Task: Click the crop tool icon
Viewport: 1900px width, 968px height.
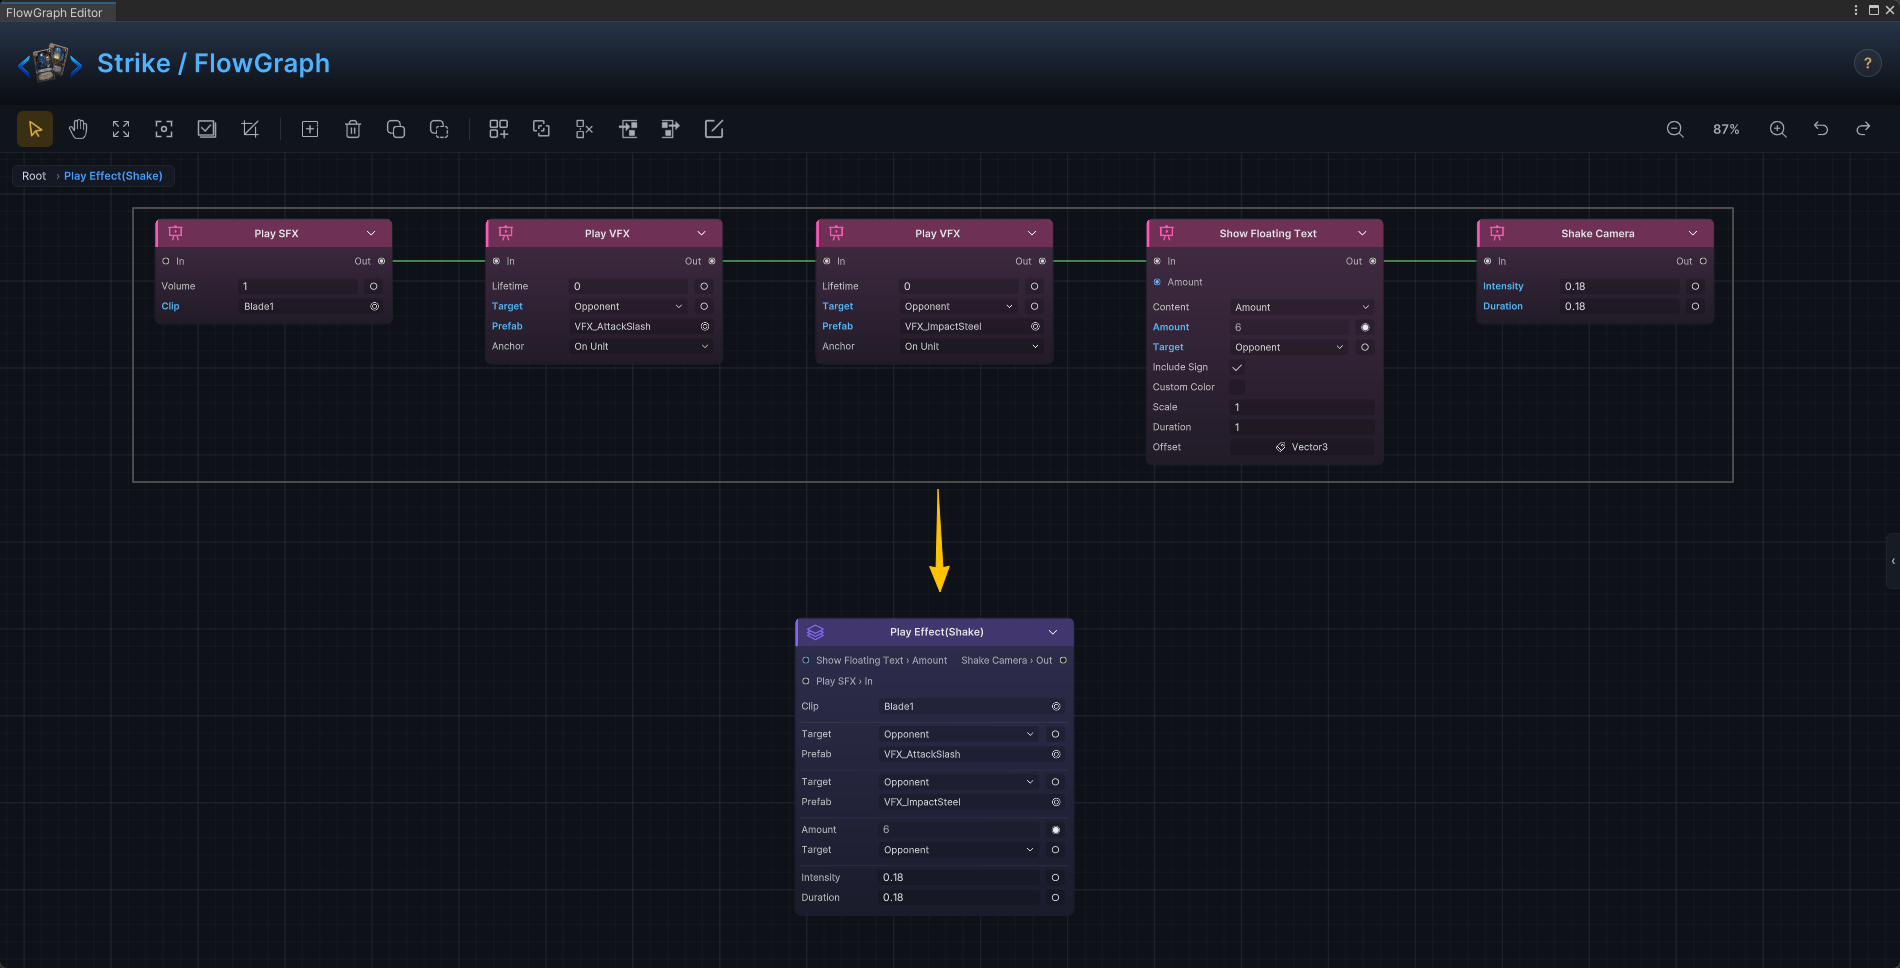Action: [250, 129]
